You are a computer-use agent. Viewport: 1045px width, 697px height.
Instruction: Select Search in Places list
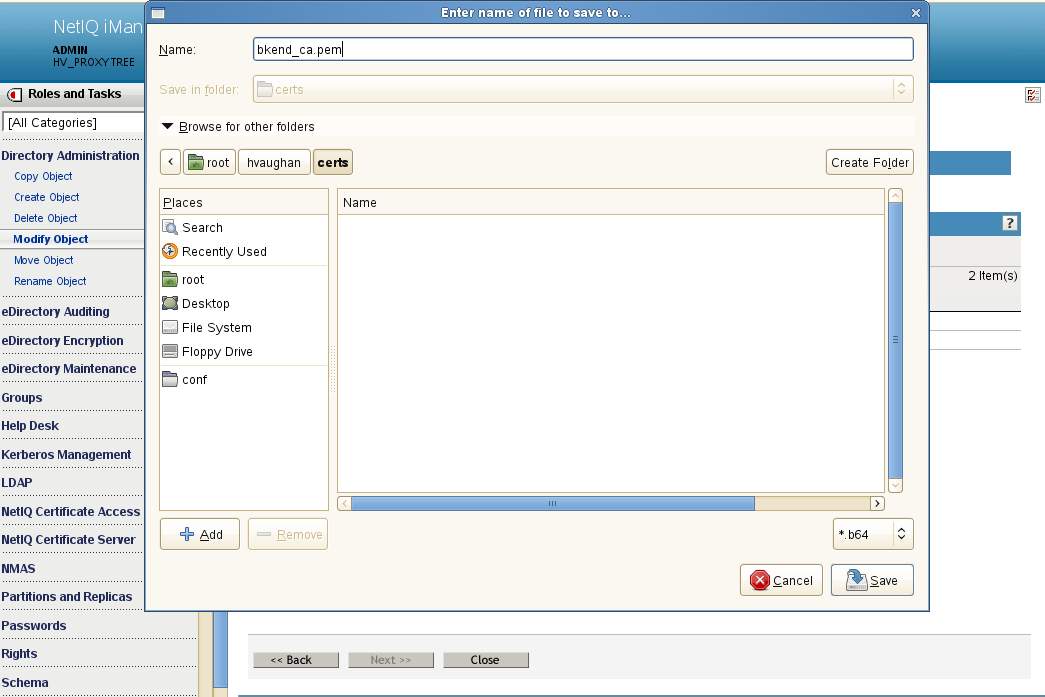[244, 227]
